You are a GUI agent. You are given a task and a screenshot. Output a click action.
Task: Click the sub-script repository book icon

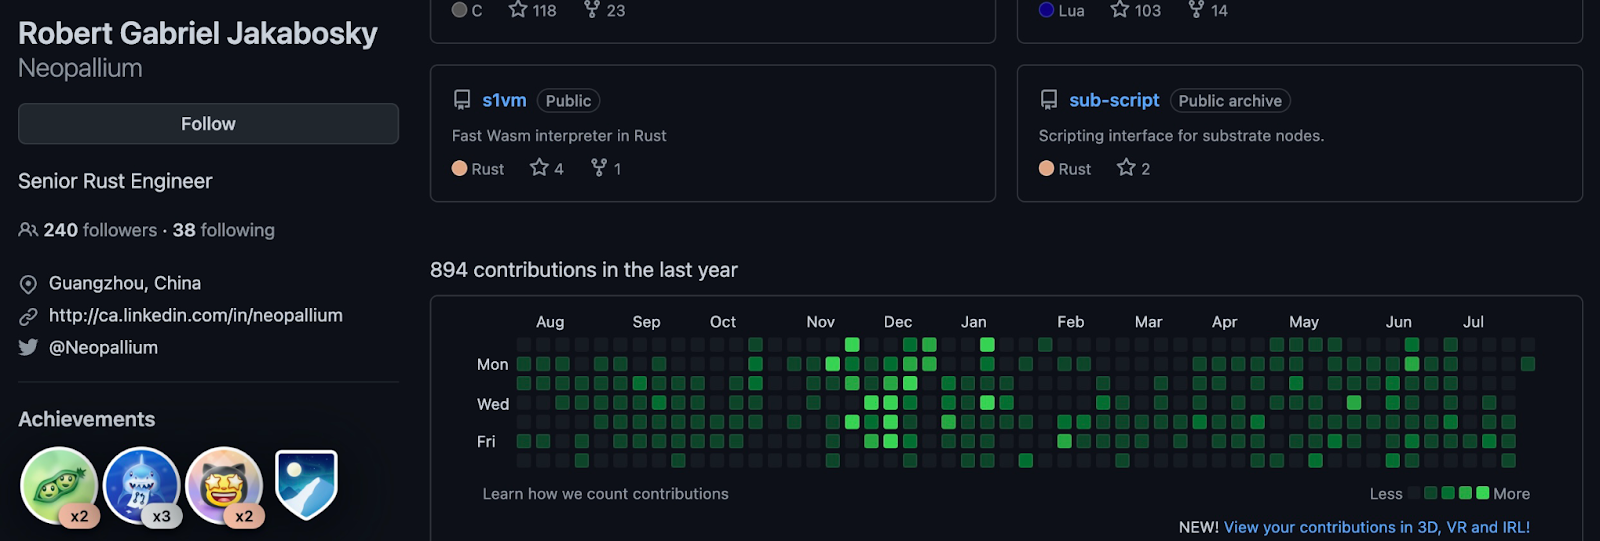tap(1049, 100)
